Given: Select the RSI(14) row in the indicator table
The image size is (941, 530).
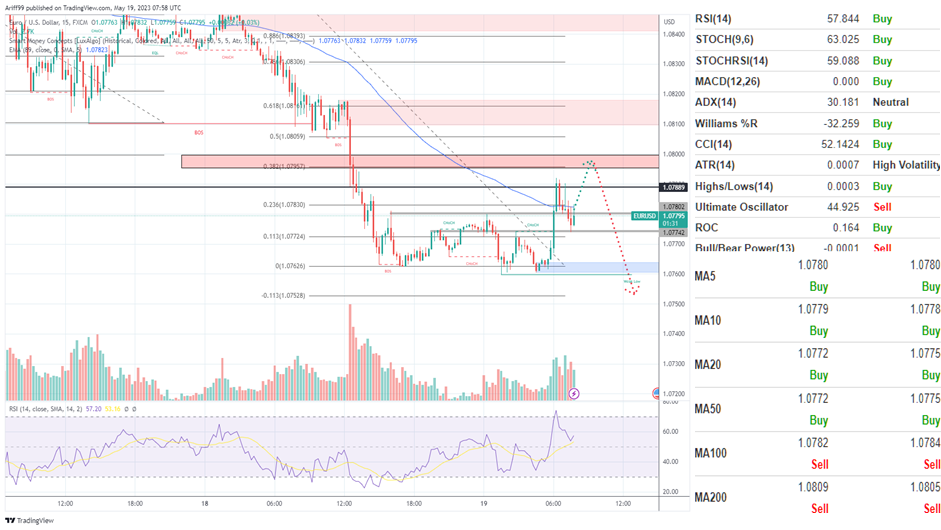Looking at the screenshot, I should click(720, 18).
